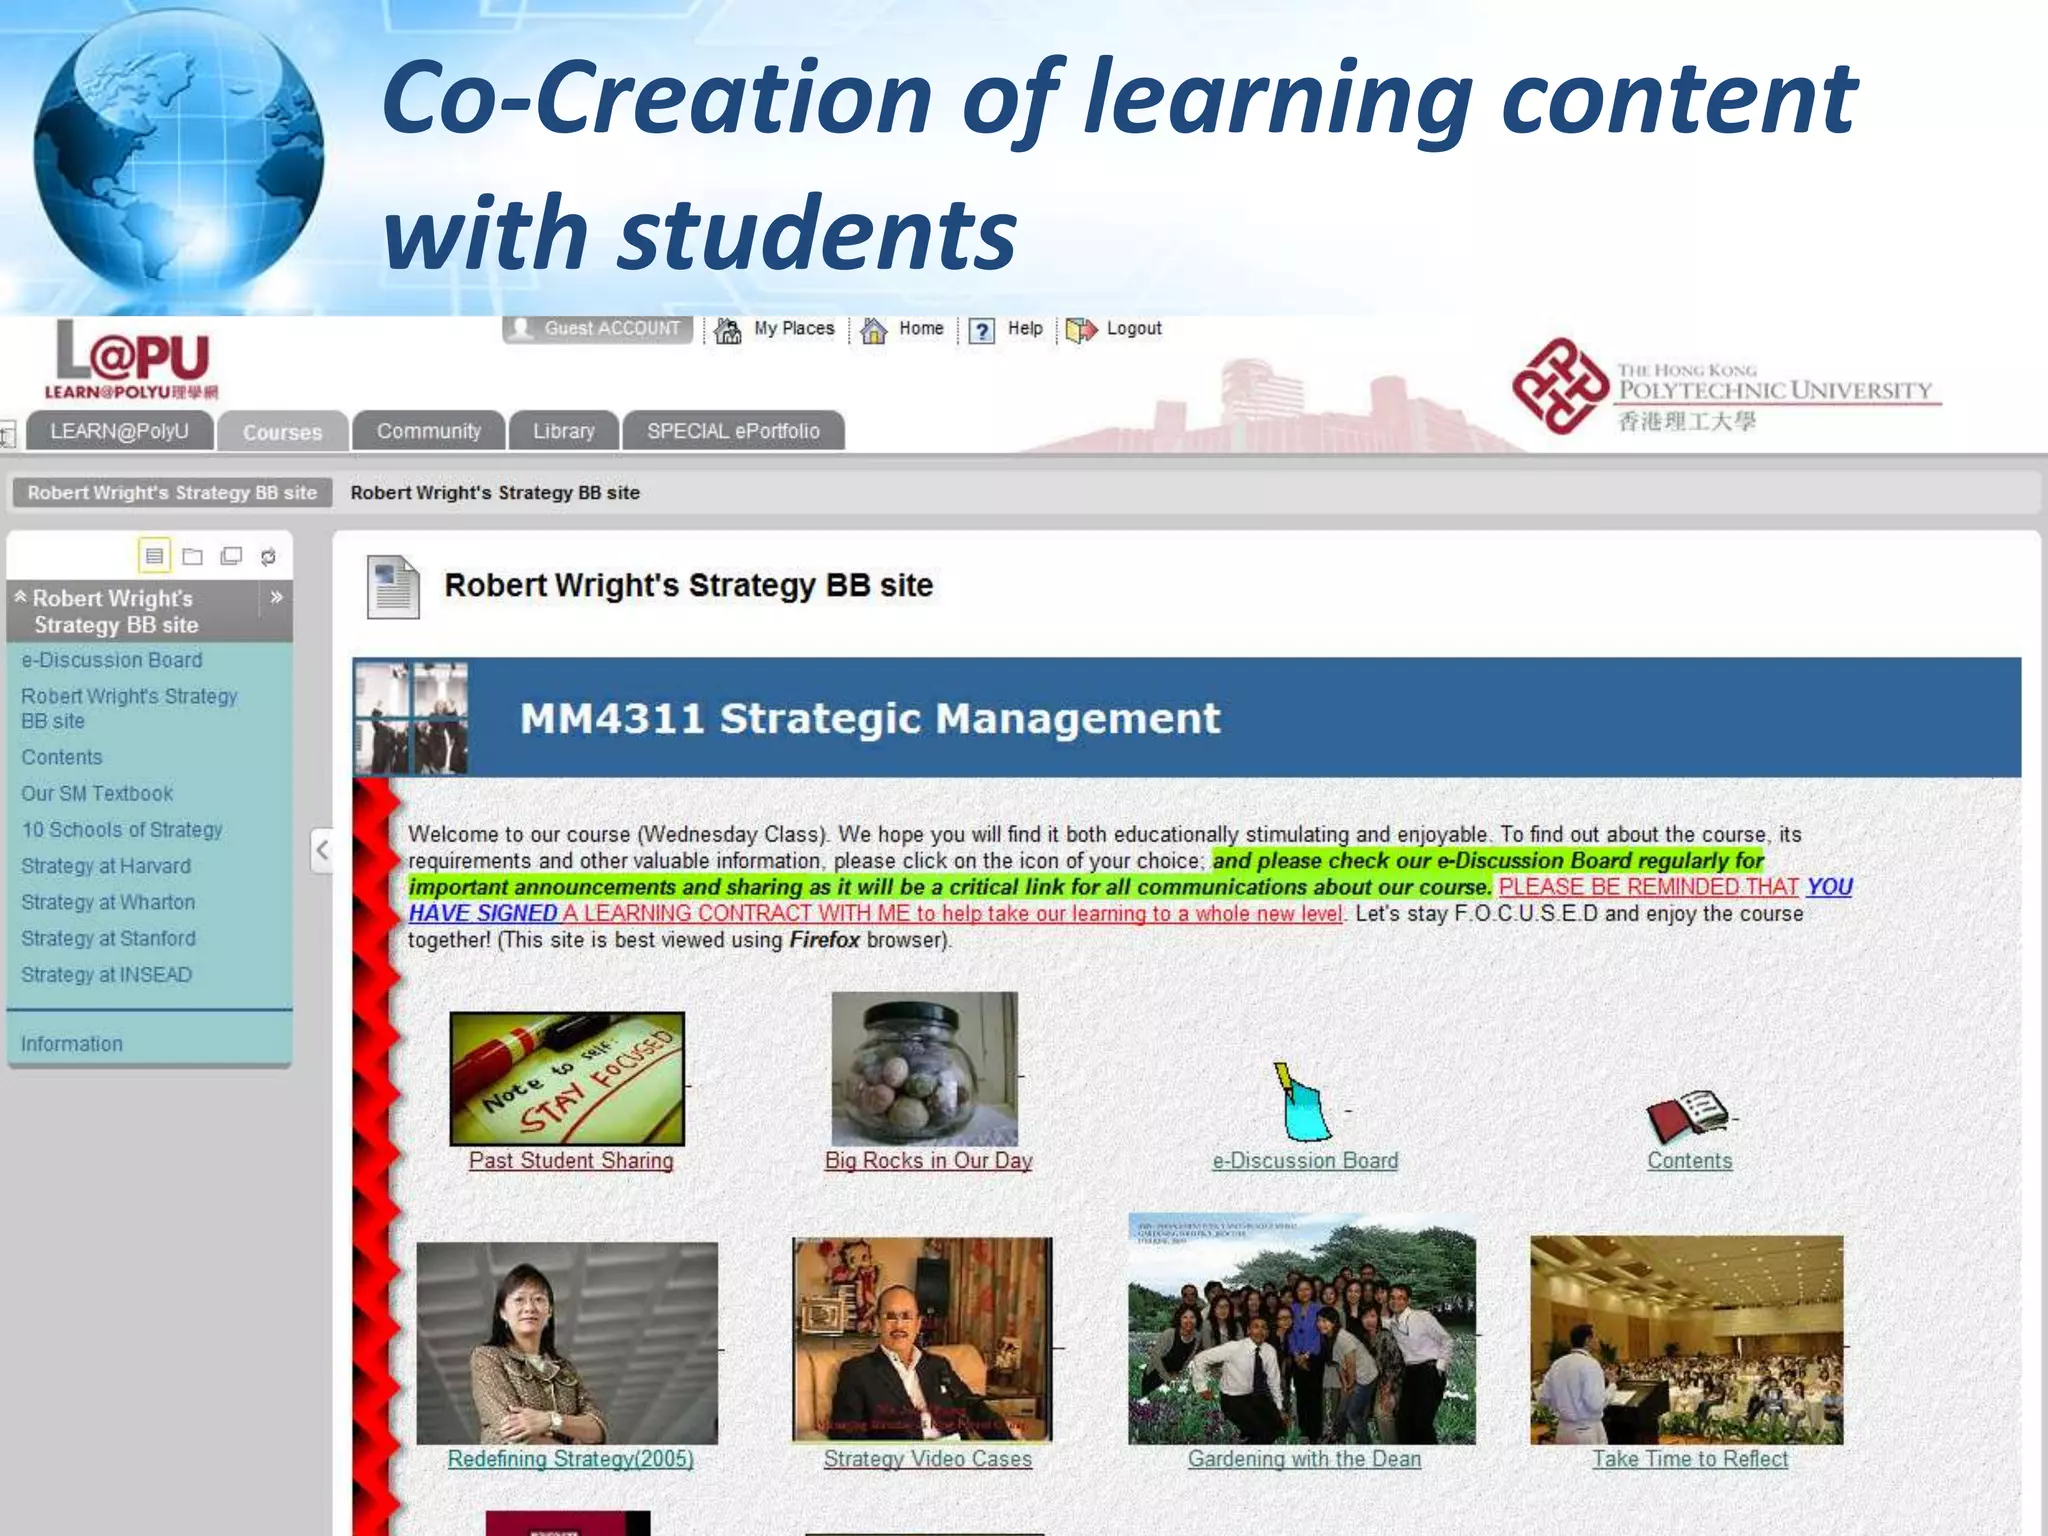Expand the course menu double-arrow button

pyautogui.click(x=276, y=597)
